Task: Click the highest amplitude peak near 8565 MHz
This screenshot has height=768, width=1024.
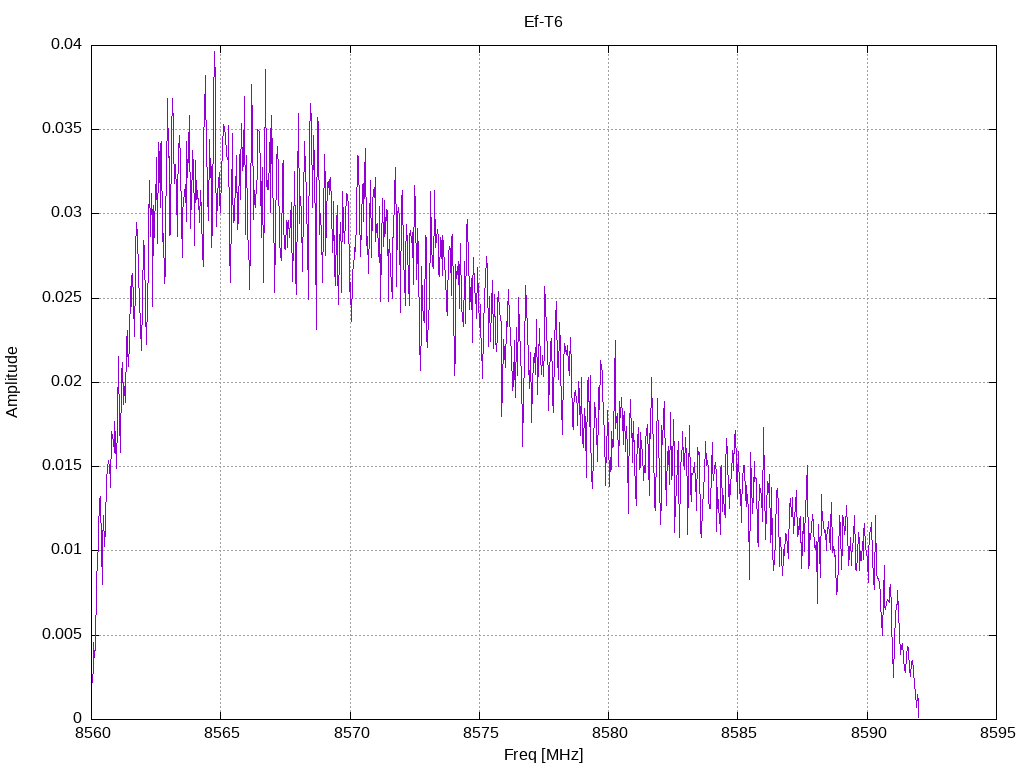Action: click(214, 52)
